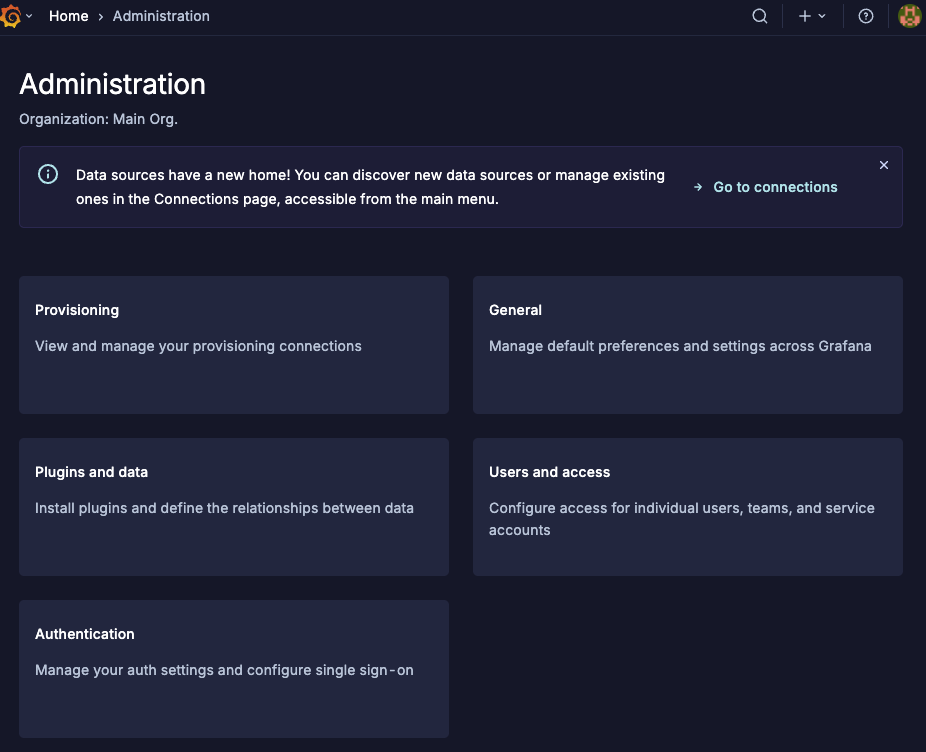Viewport: 926px width, 752px height.
Task: Click the Grafana logo icon
Action: tap(11, 16)
